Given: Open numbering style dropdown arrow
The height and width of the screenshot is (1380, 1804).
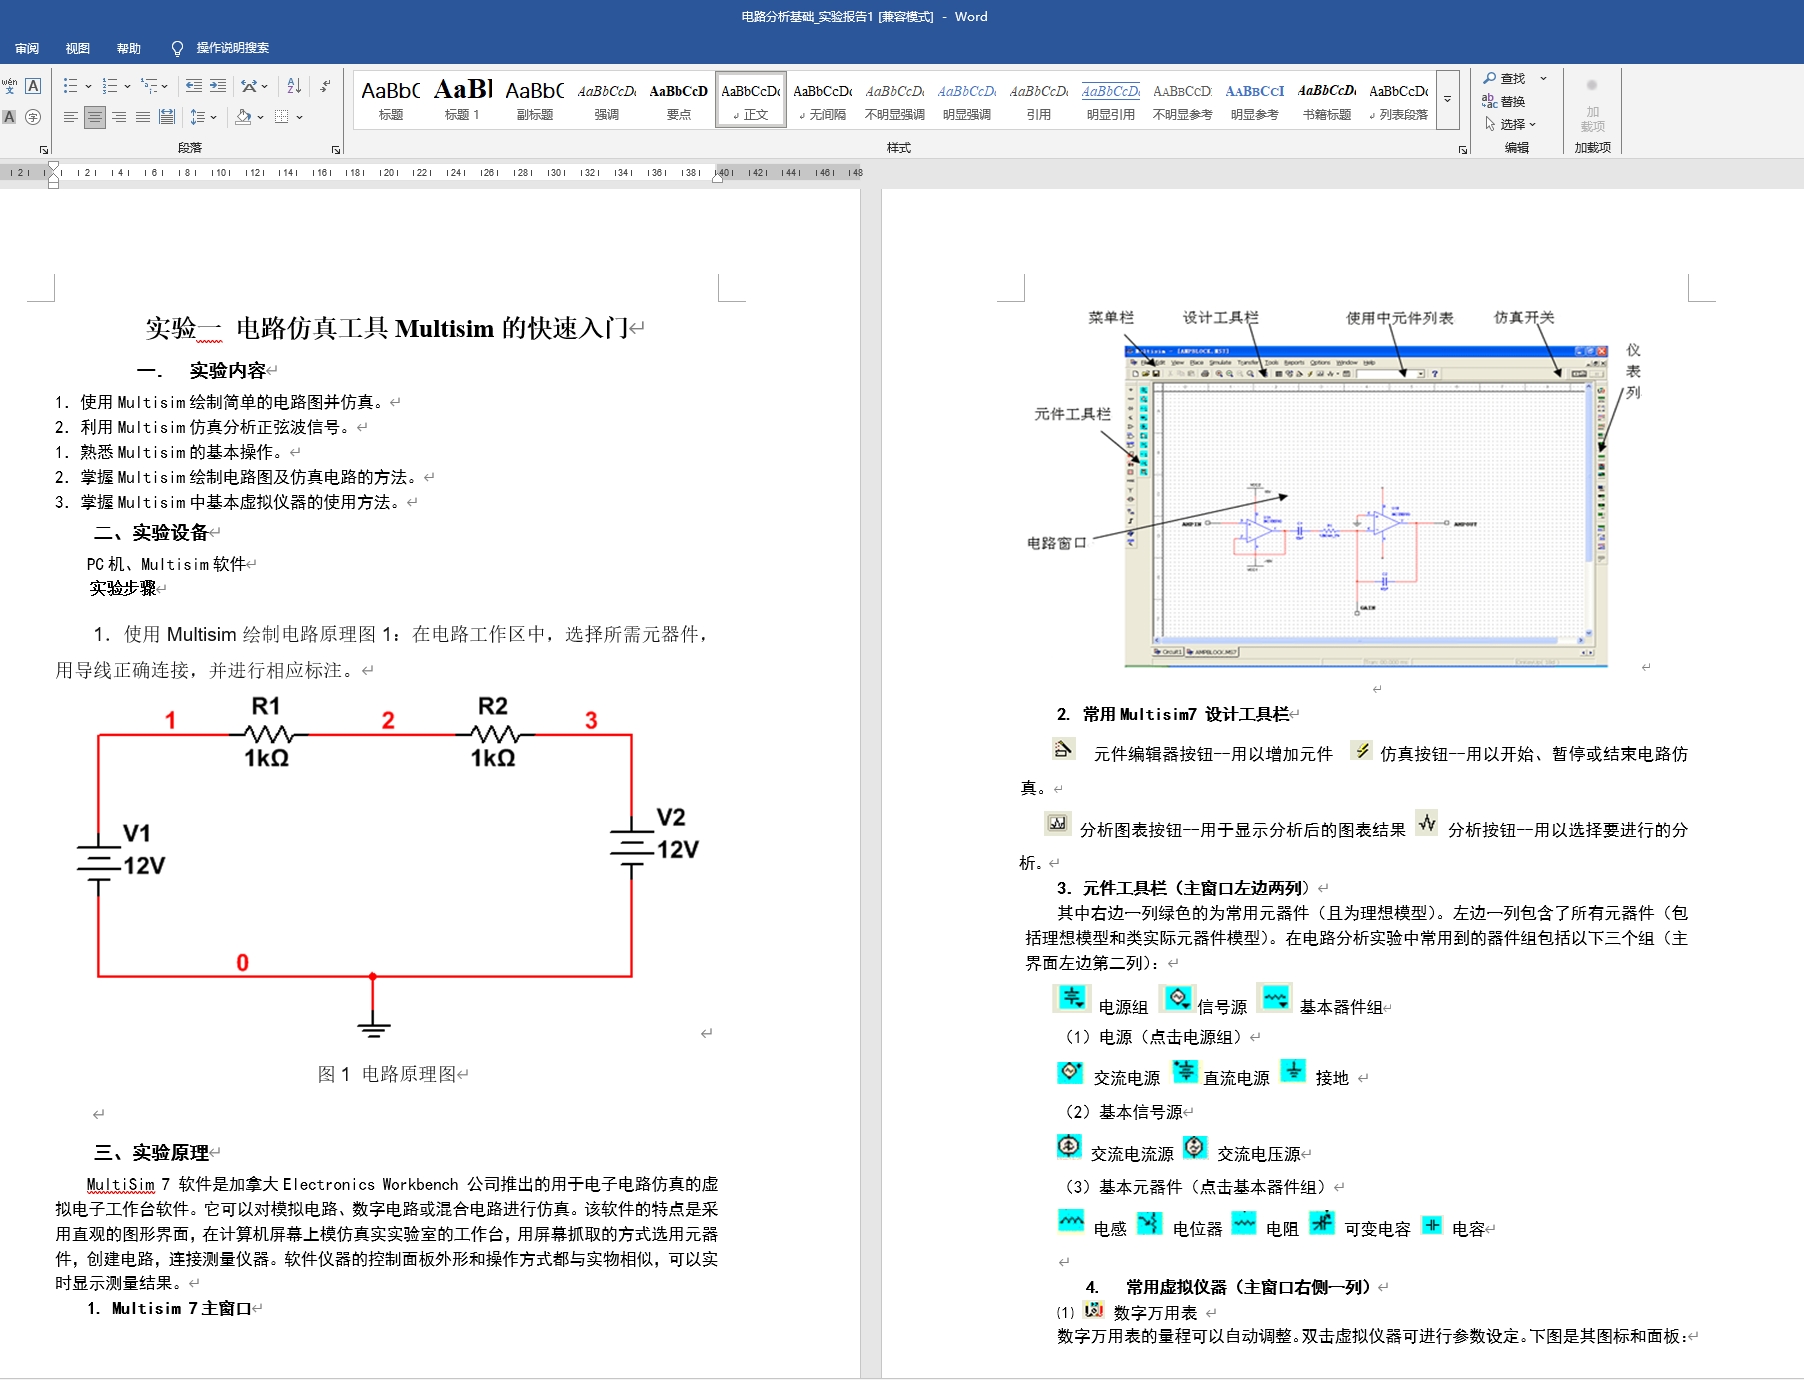Looking at the screenshot, I should point(127,86).
